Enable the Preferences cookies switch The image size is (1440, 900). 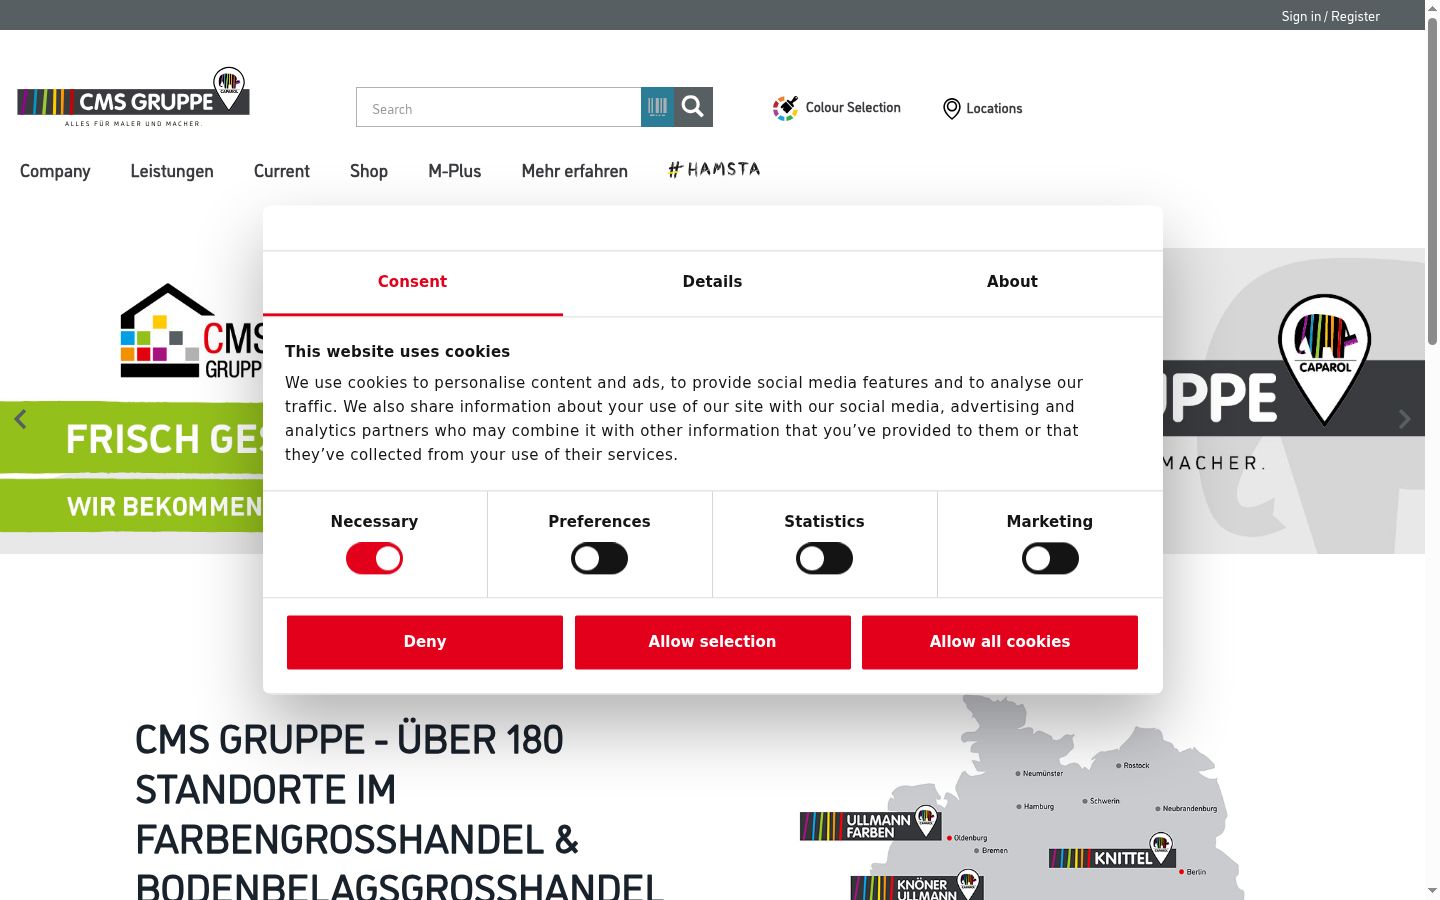[599, 558]
